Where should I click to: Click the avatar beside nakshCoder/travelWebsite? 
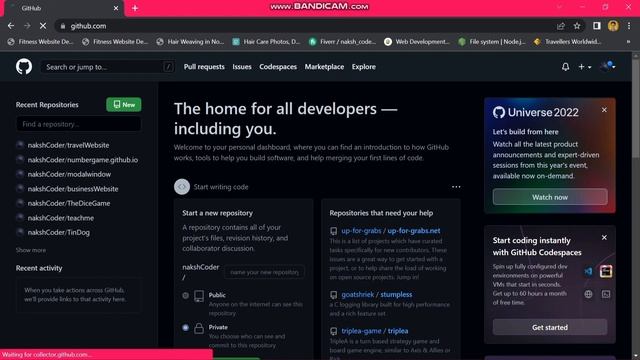click(20, 145)
